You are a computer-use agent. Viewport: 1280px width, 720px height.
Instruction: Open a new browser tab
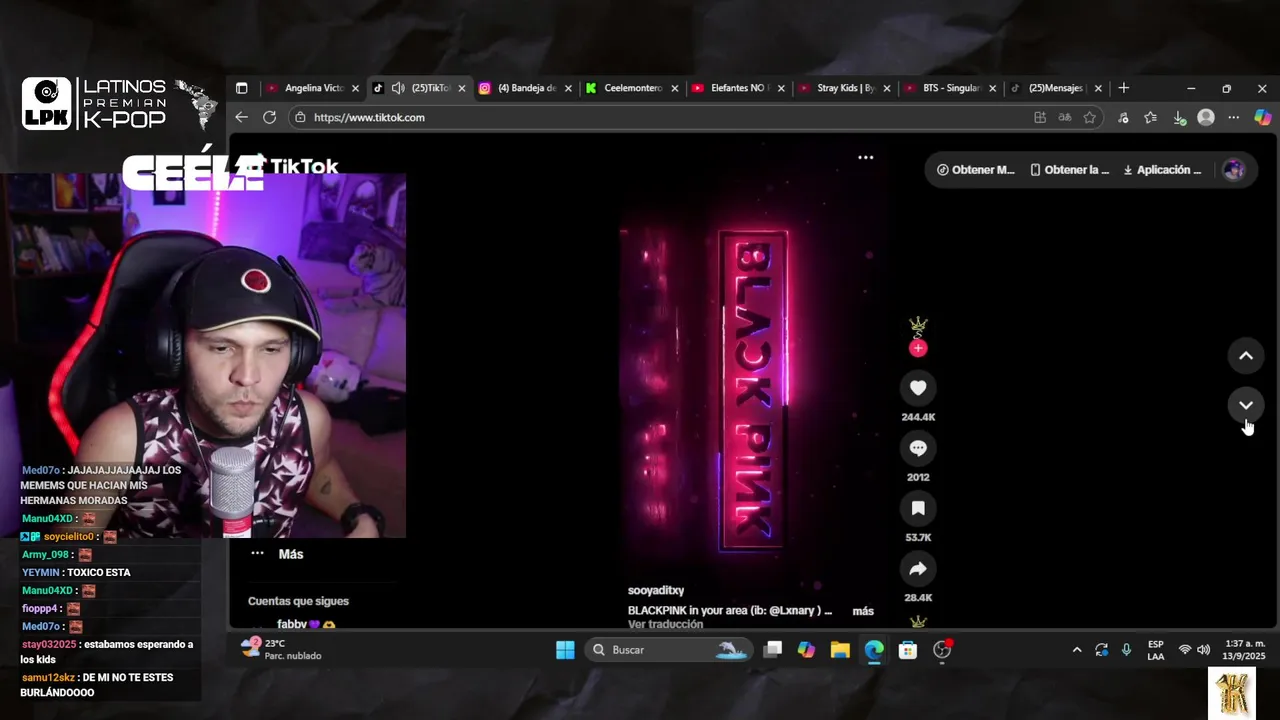click(1124, 88)
